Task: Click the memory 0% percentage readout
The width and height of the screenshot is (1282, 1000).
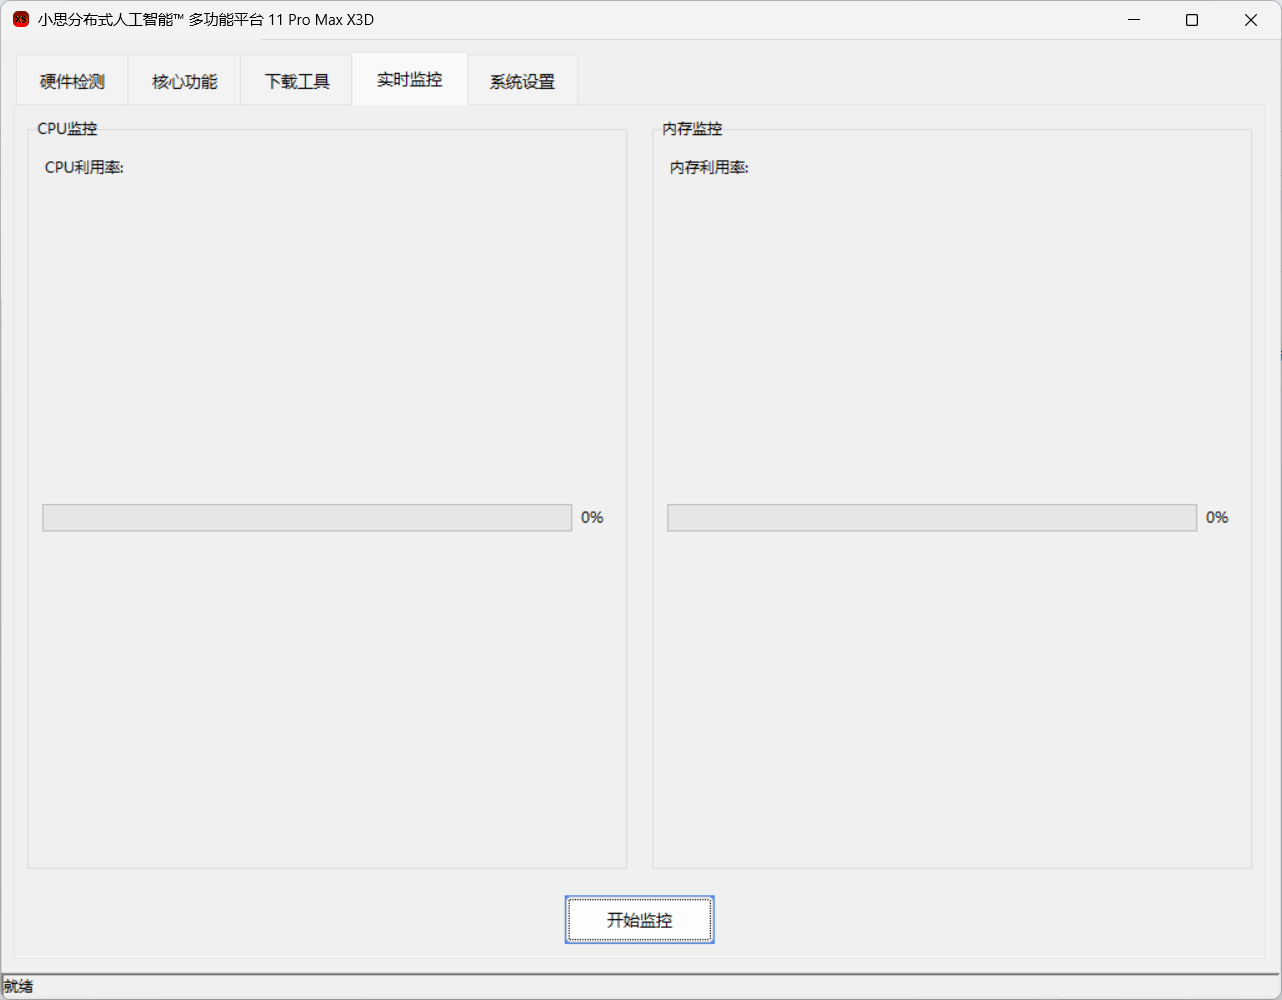Action: (1217, 518)
